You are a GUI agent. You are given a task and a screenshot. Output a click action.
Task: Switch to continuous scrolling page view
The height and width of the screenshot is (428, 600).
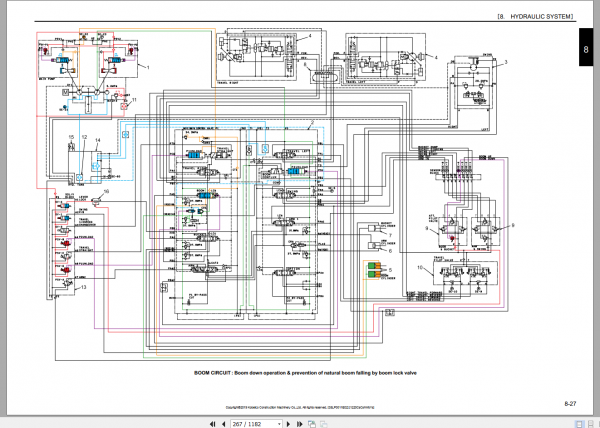tap(591, 424)
